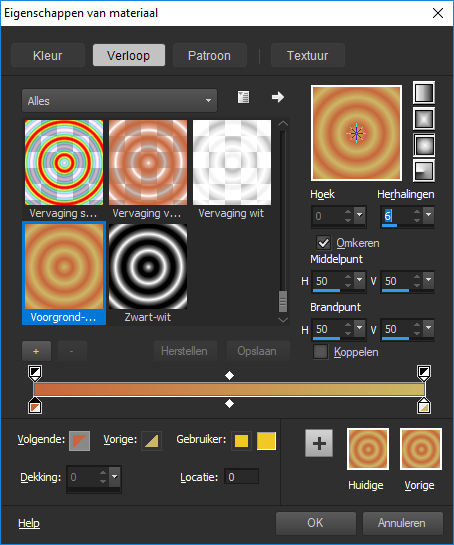Viewport: 454px width, 545px height.
Task: Pick the Volgende color swatch
Action: pyautogui.click(x=79, y=441)
